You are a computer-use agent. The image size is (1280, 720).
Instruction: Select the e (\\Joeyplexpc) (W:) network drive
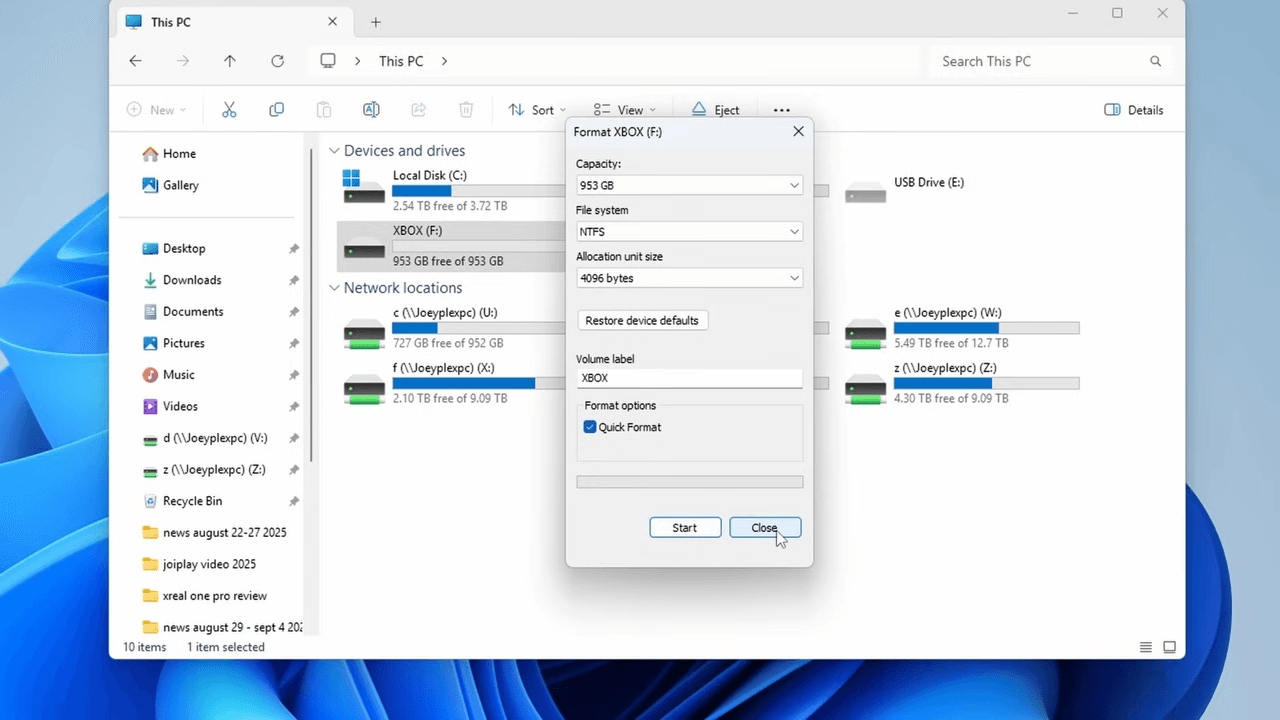tap(961, 328)
